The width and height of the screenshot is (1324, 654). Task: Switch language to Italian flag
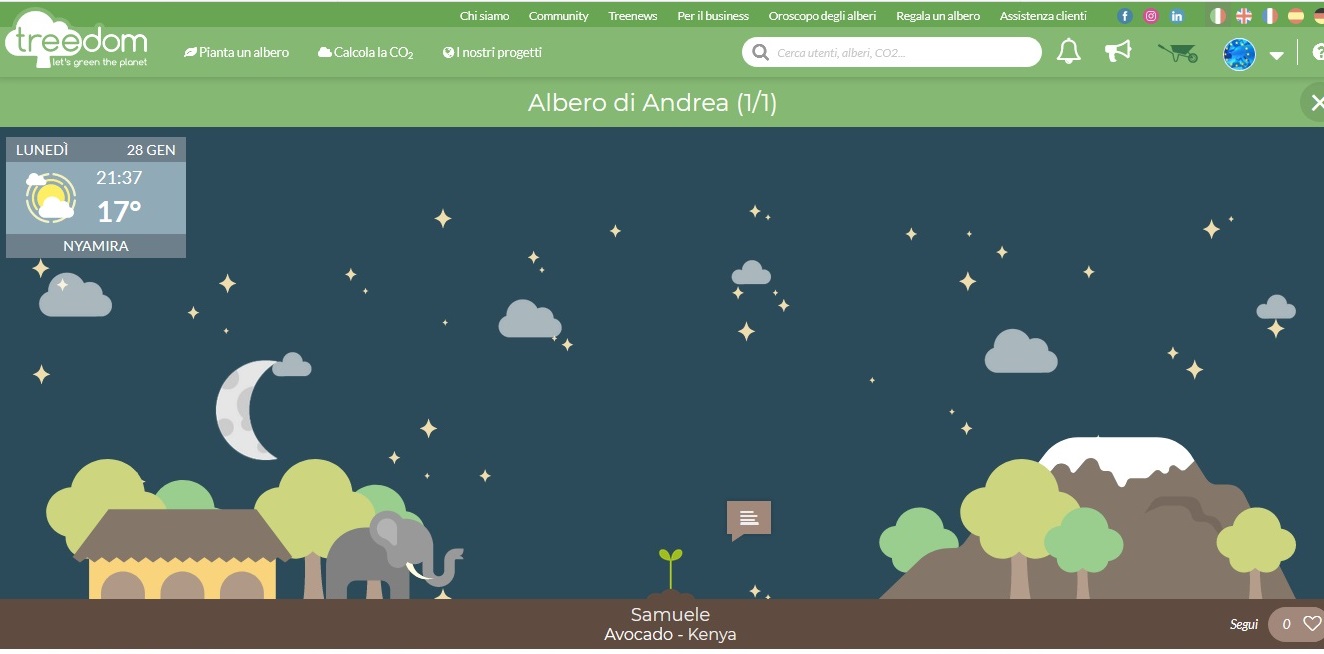tap(1218, 16)
